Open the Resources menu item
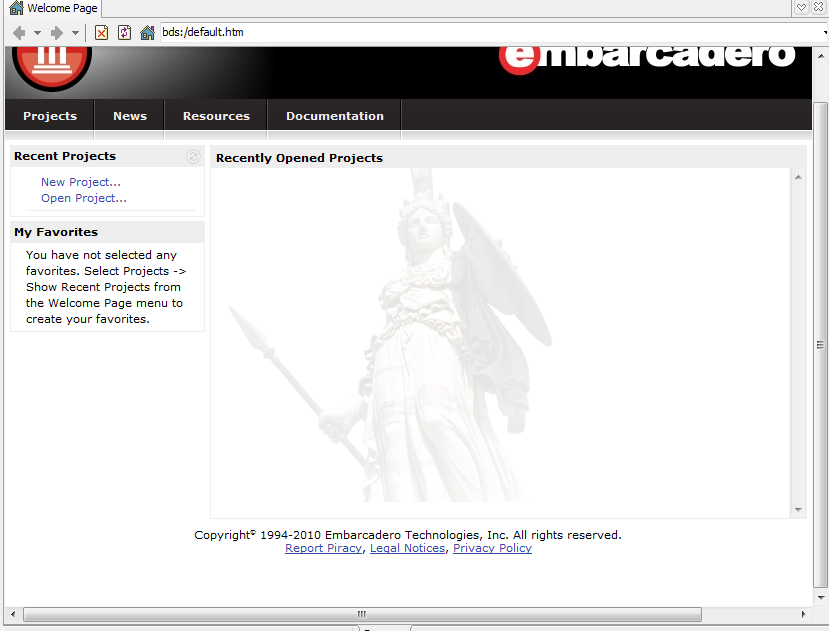 click(216, 116)
